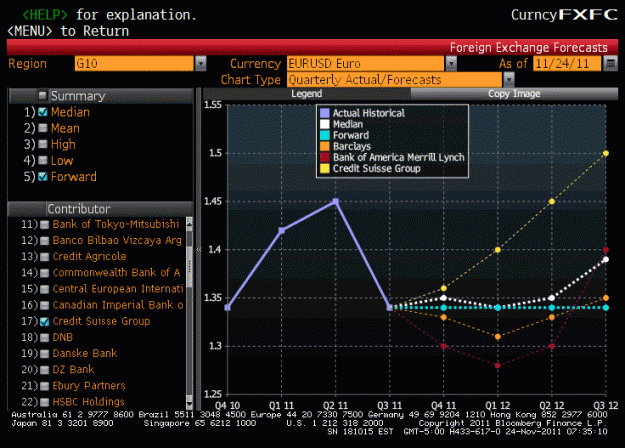Click the <HELP> command text

[45, 15]
